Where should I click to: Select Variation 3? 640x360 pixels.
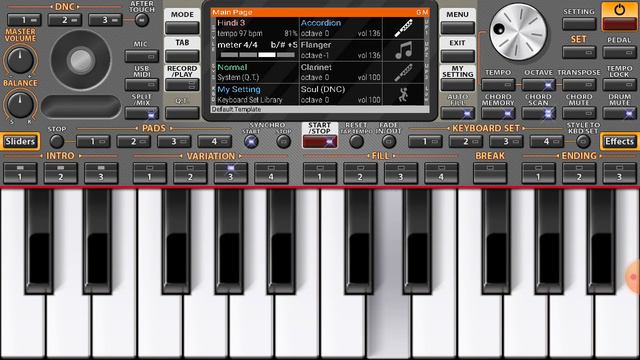coord(231,173)
